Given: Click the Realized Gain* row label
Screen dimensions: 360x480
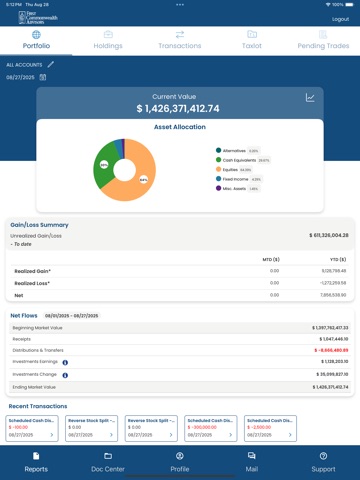Looking at the screenshot, I should pos(32,271).
